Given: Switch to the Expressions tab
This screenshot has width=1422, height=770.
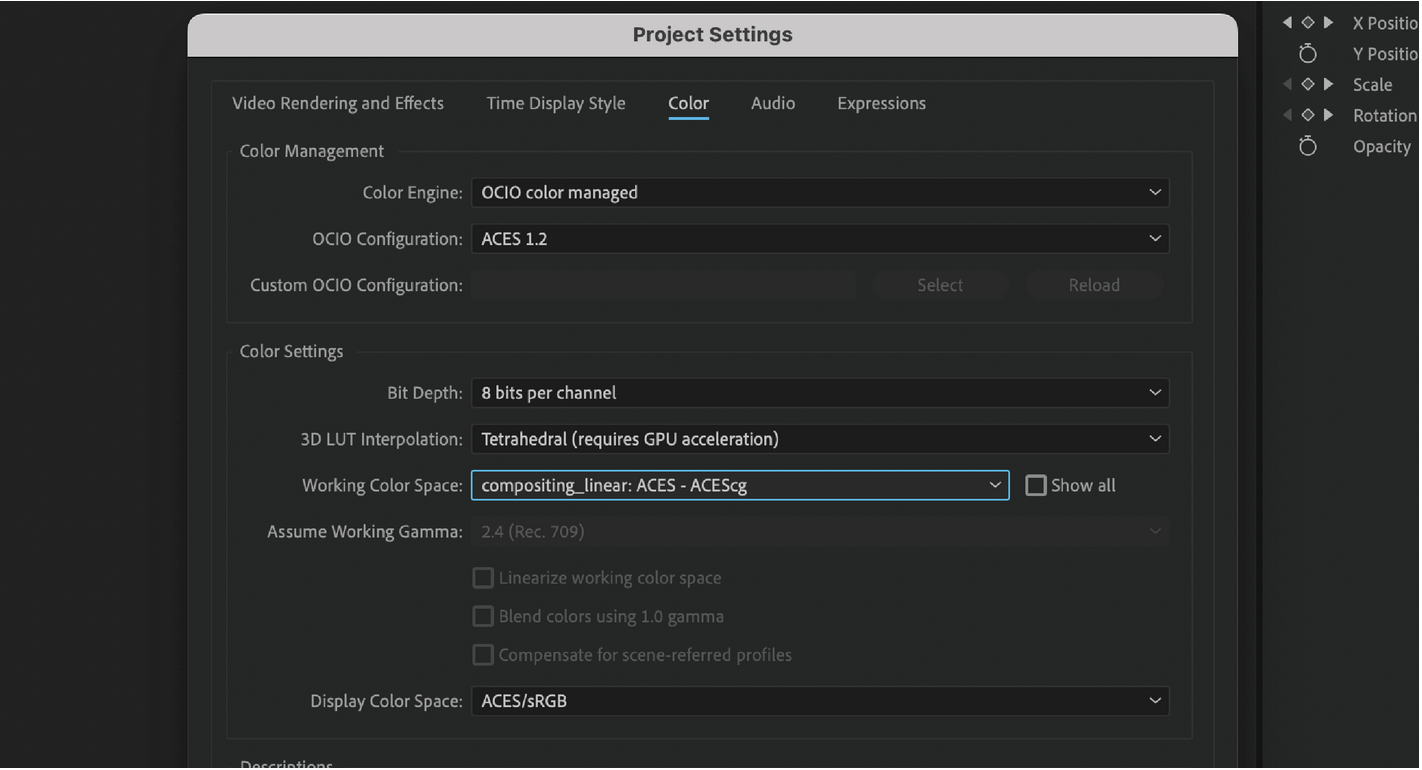Looking at the screenshot, I should [881, 103].
